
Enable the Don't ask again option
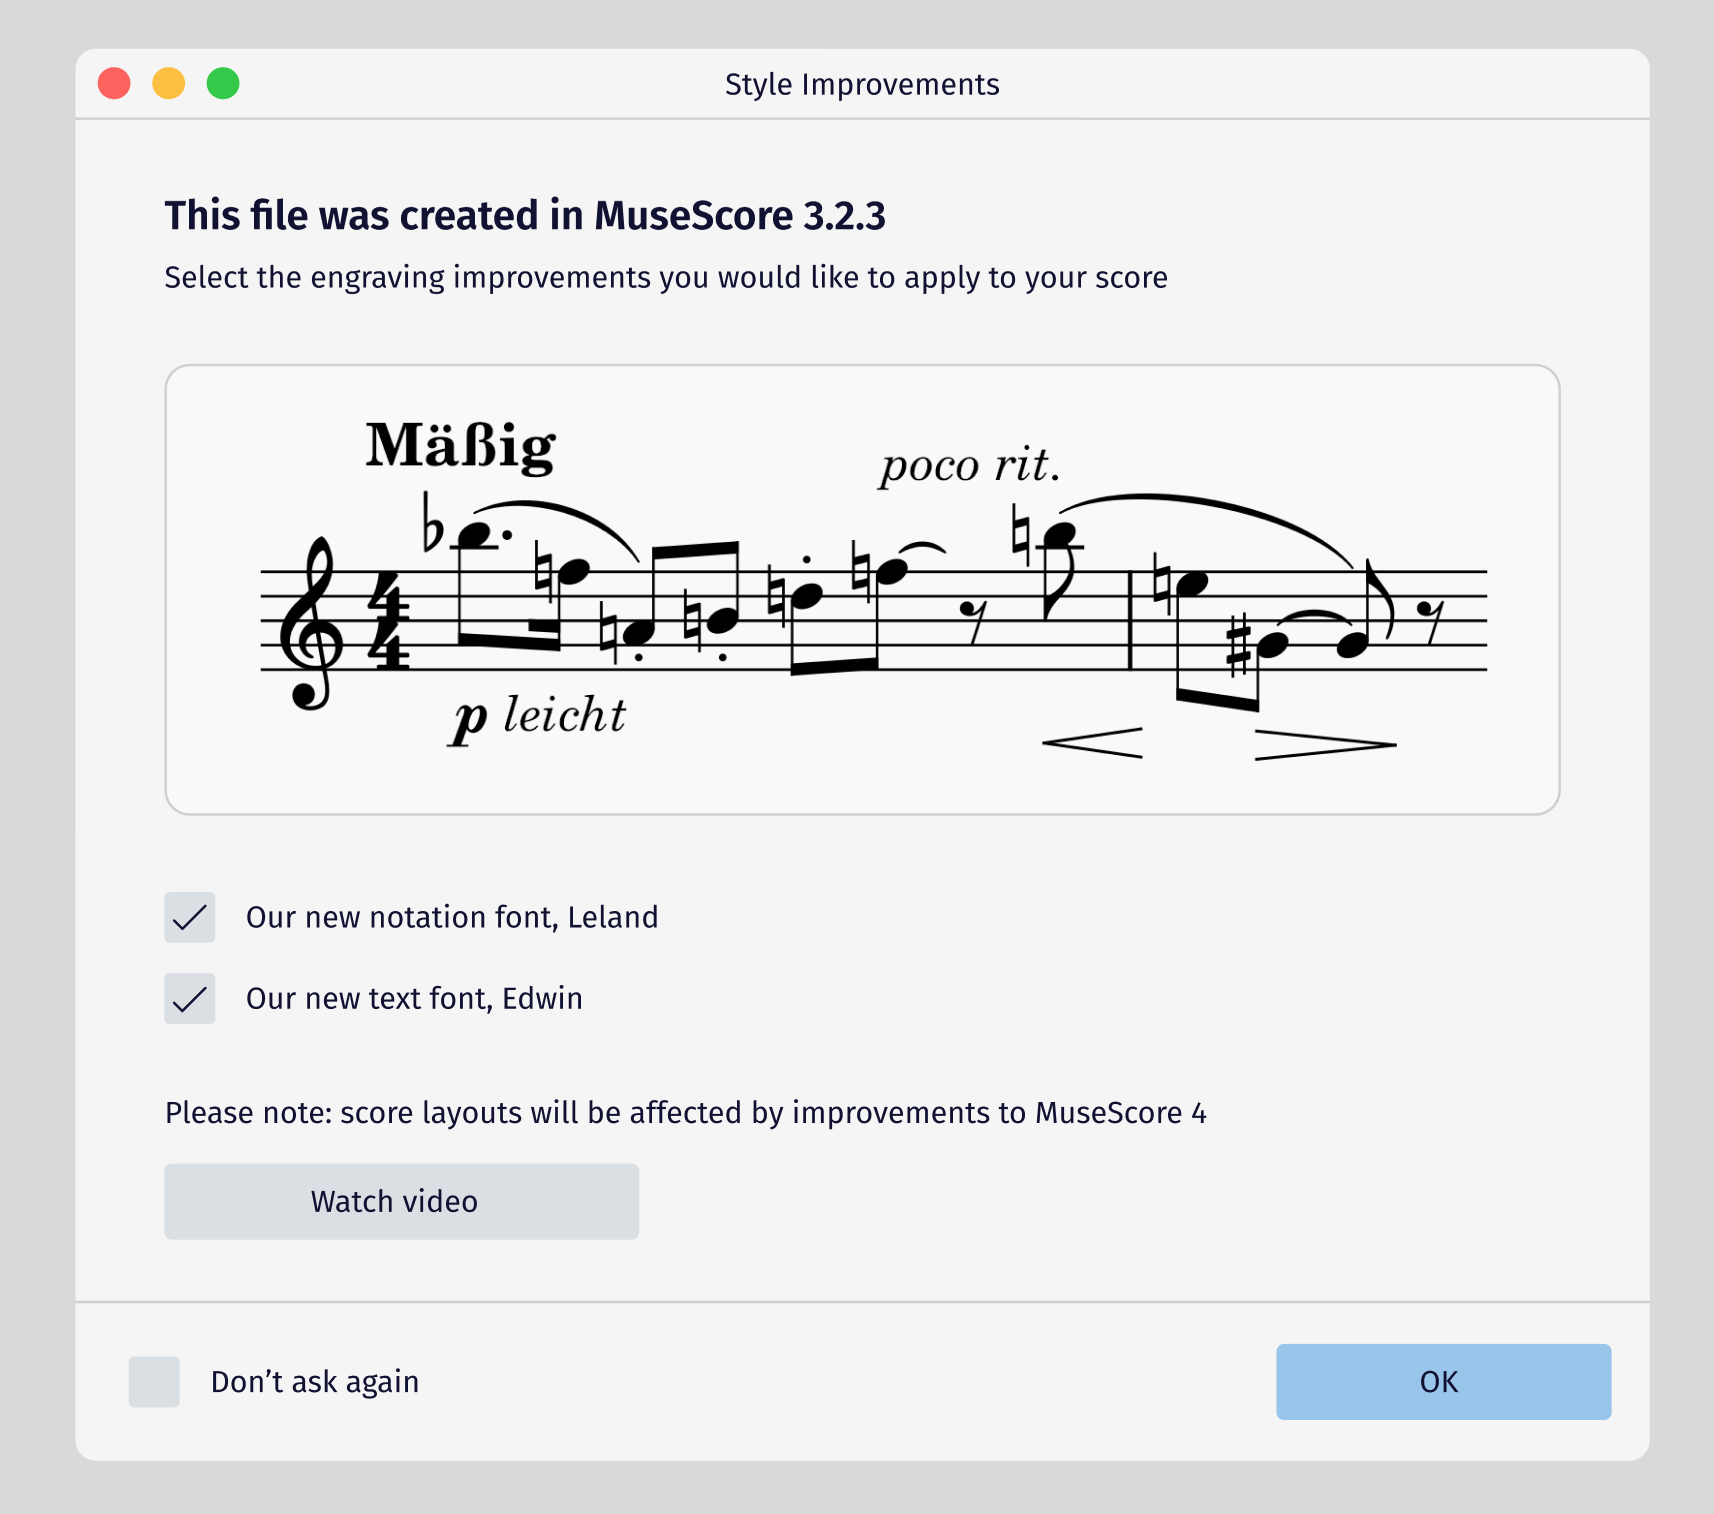click(152, 1382)
